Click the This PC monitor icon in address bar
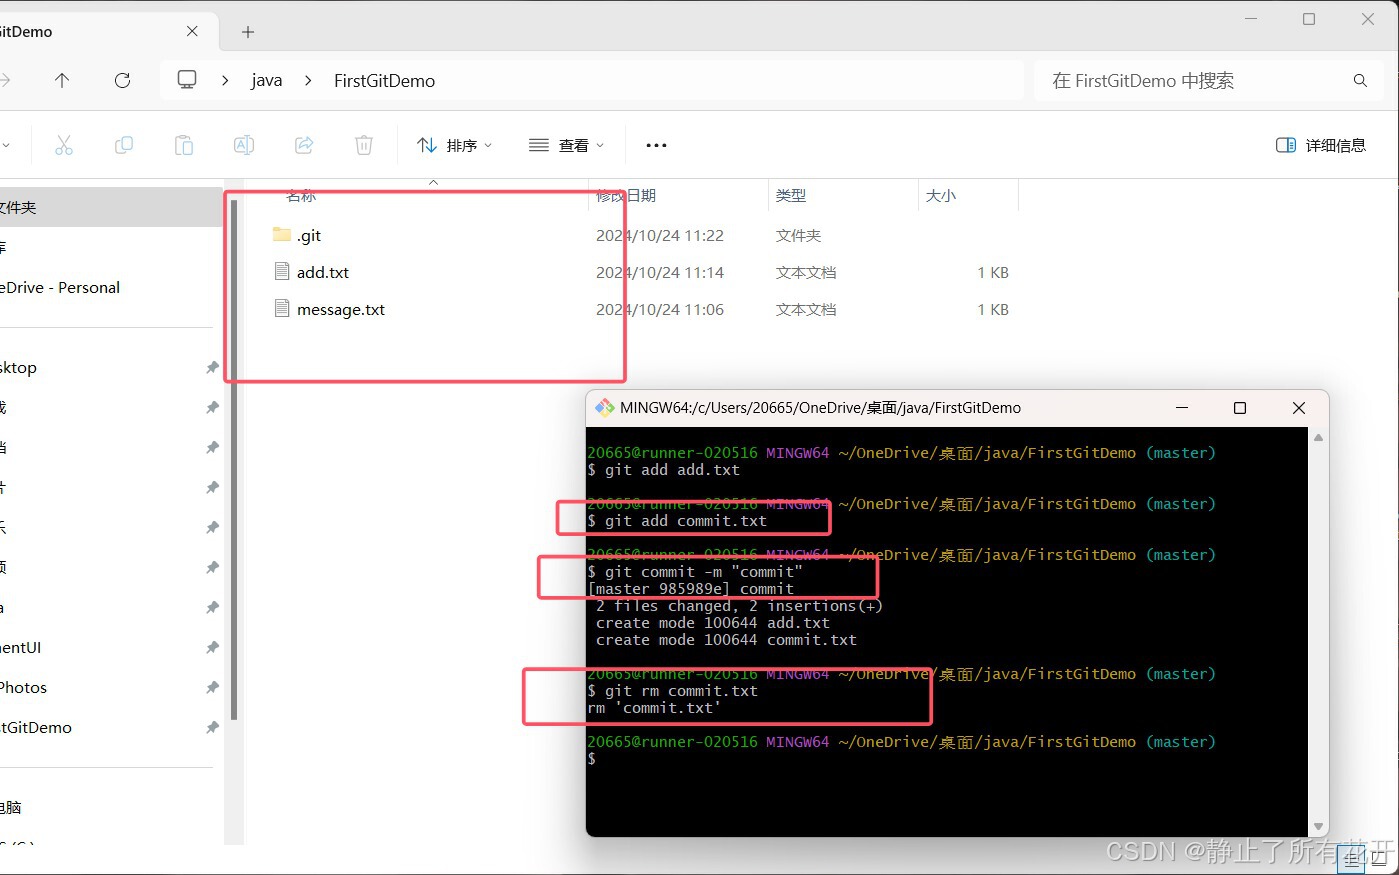Image resolution: width=1399 pixels, height=875 pixels. 187,80
